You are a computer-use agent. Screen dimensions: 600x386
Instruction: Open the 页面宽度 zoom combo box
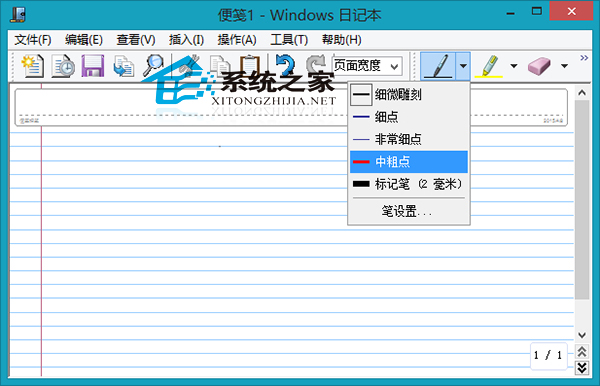pyautogui.click(x=367, y=66)
